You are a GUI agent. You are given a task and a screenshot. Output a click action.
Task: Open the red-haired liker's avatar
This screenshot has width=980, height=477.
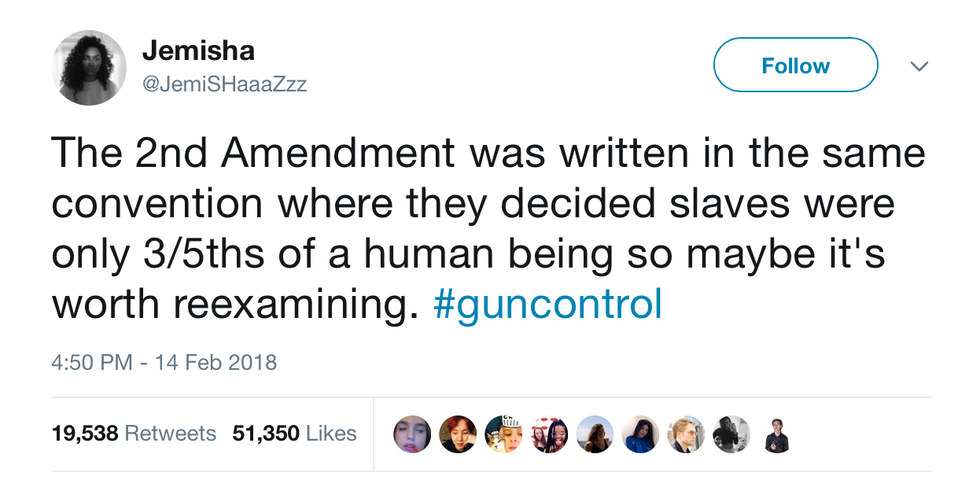458,434
